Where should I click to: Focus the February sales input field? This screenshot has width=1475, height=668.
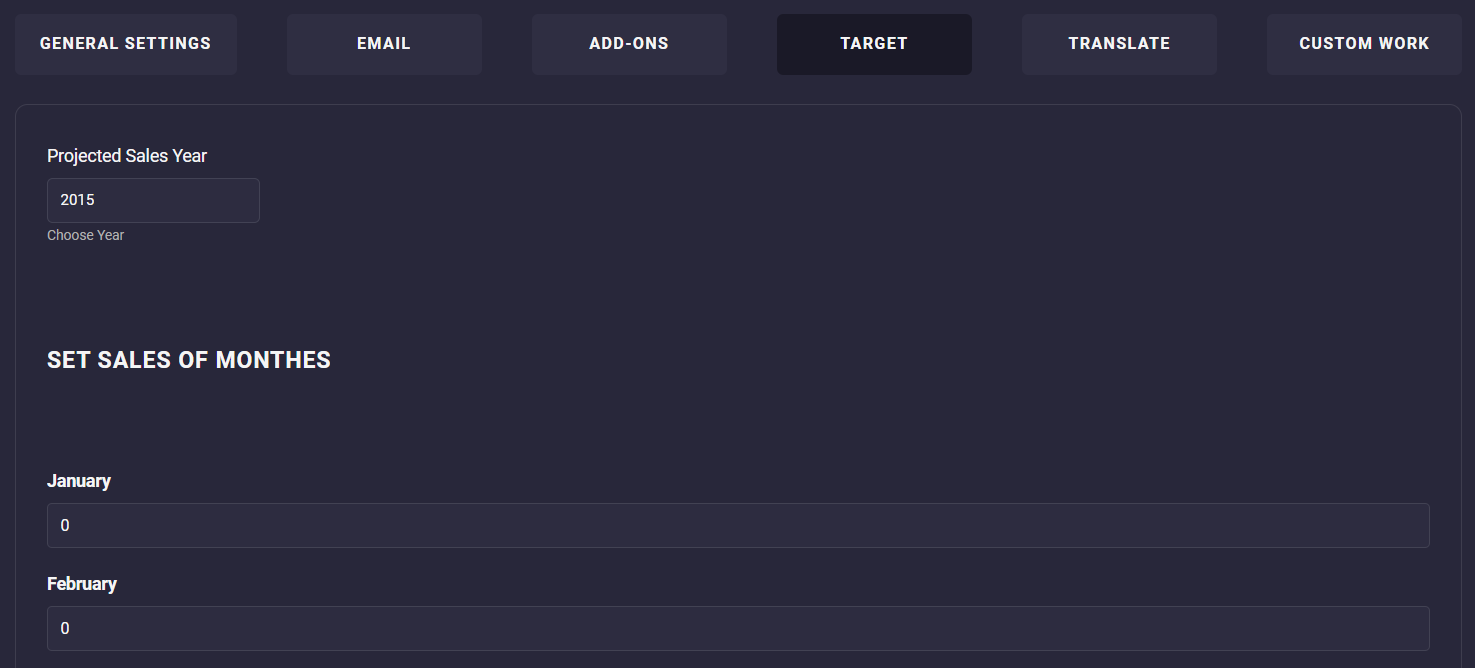pos(738,628)
